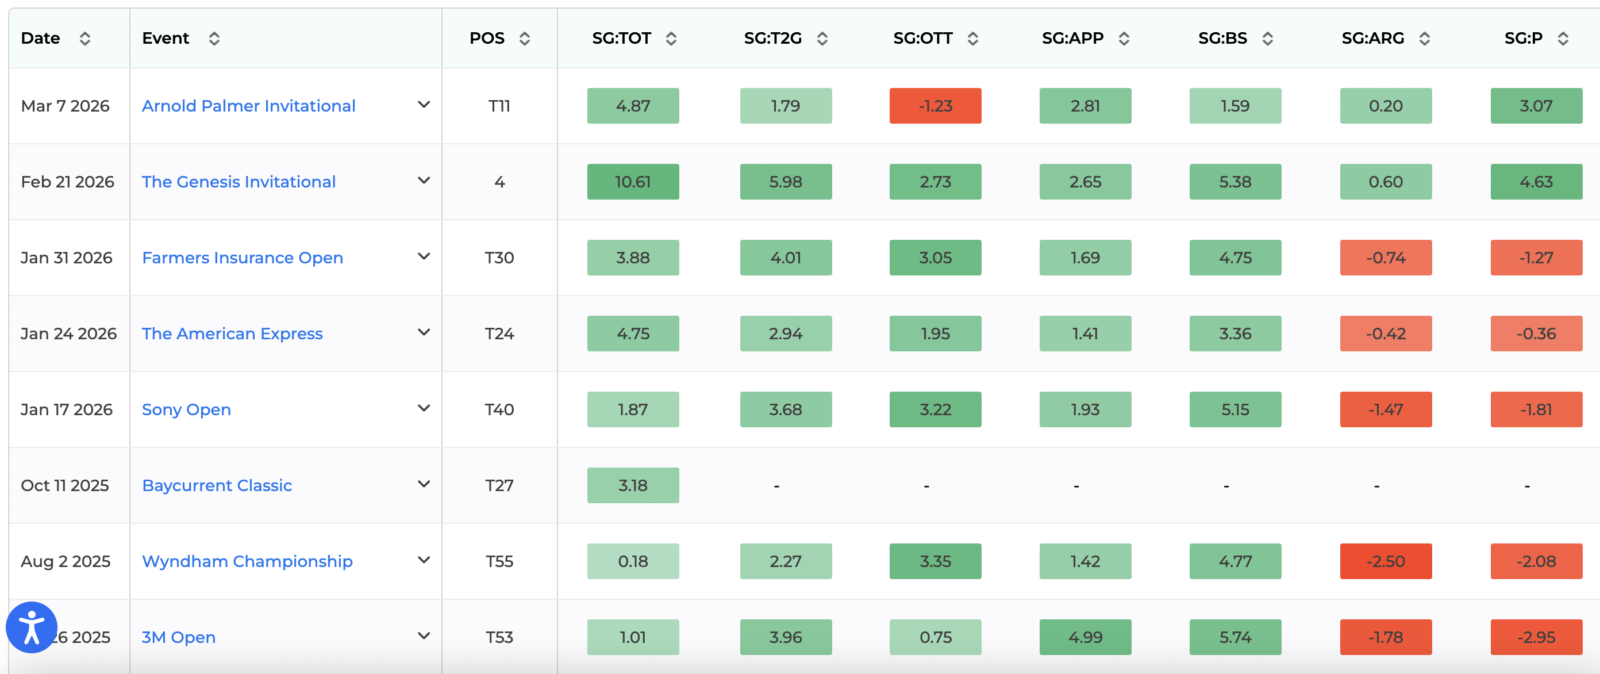Open the accessibility widget icon
The height and width of the screenshot is (674, 1600).
click(31, 628)
